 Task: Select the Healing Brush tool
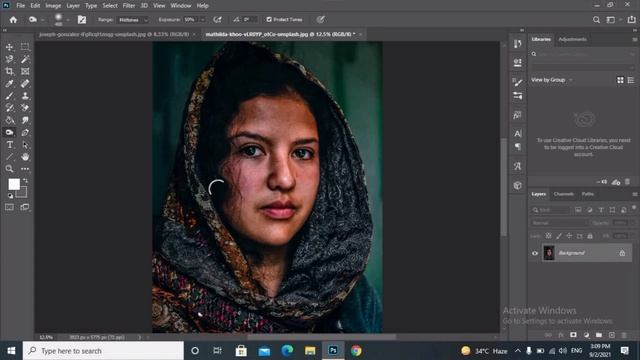coord(25,84)
